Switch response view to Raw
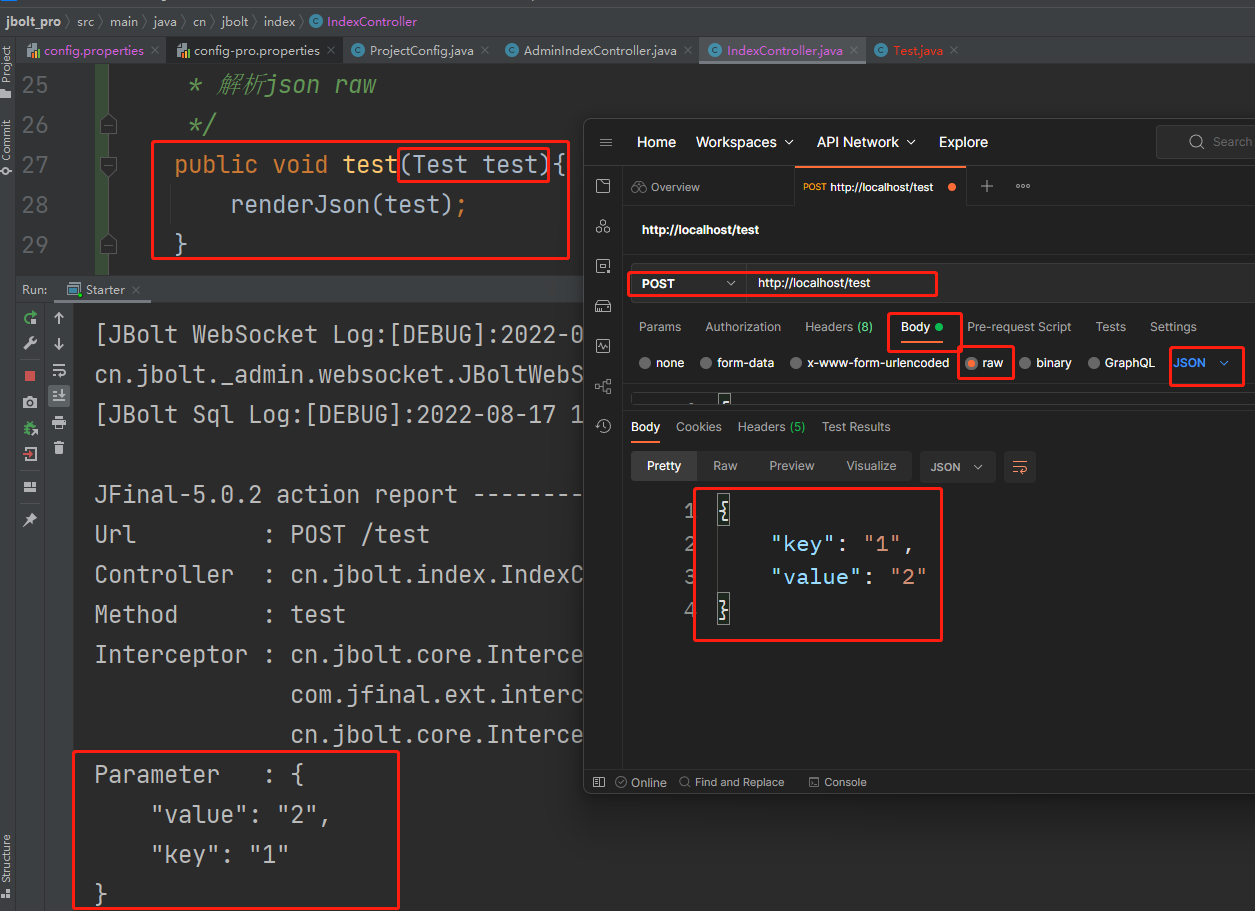Viewport: 1255px width, 911px height. coord(725,466)
